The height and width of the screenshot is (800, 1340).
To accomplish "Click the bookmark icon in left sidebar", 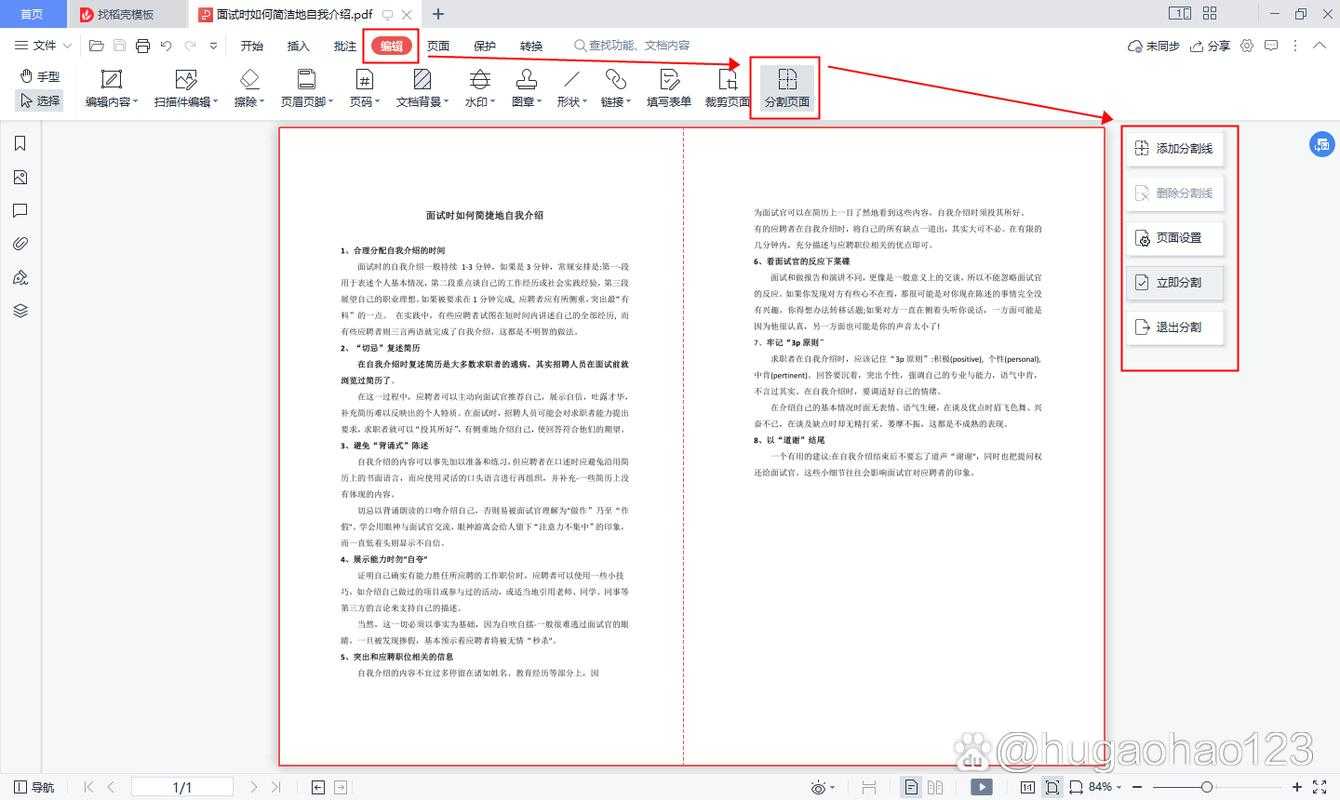I will 20,144.
